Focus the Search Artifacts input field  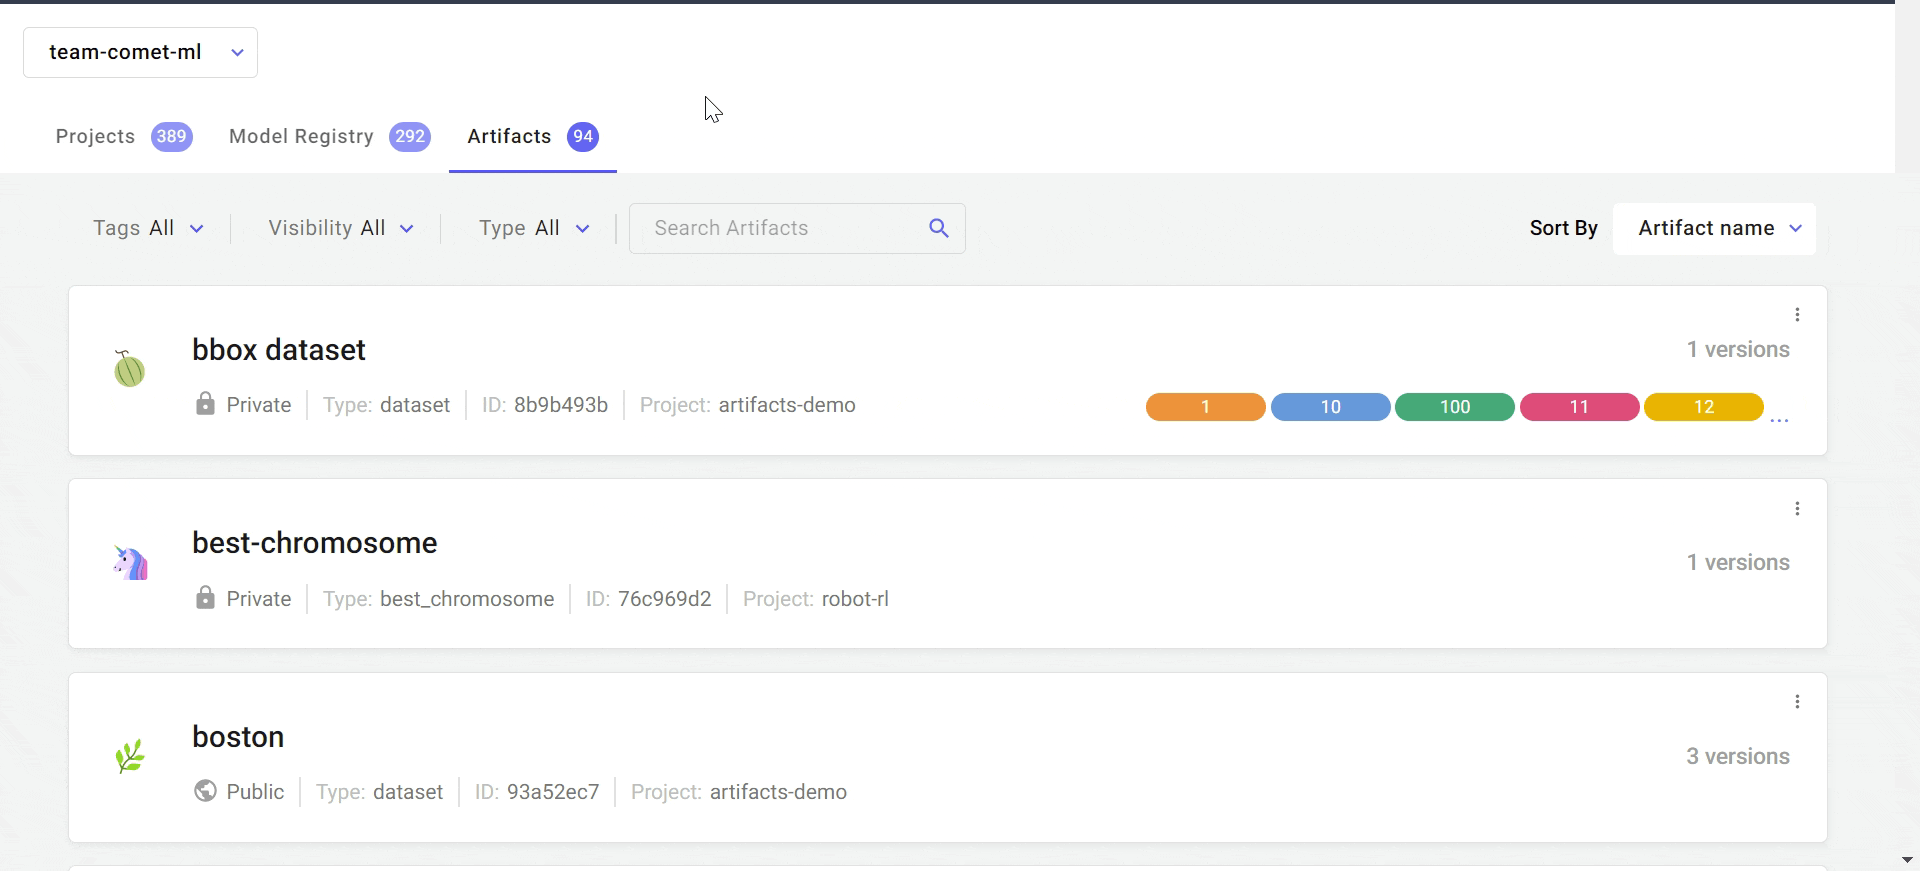[x=780, y=228]
